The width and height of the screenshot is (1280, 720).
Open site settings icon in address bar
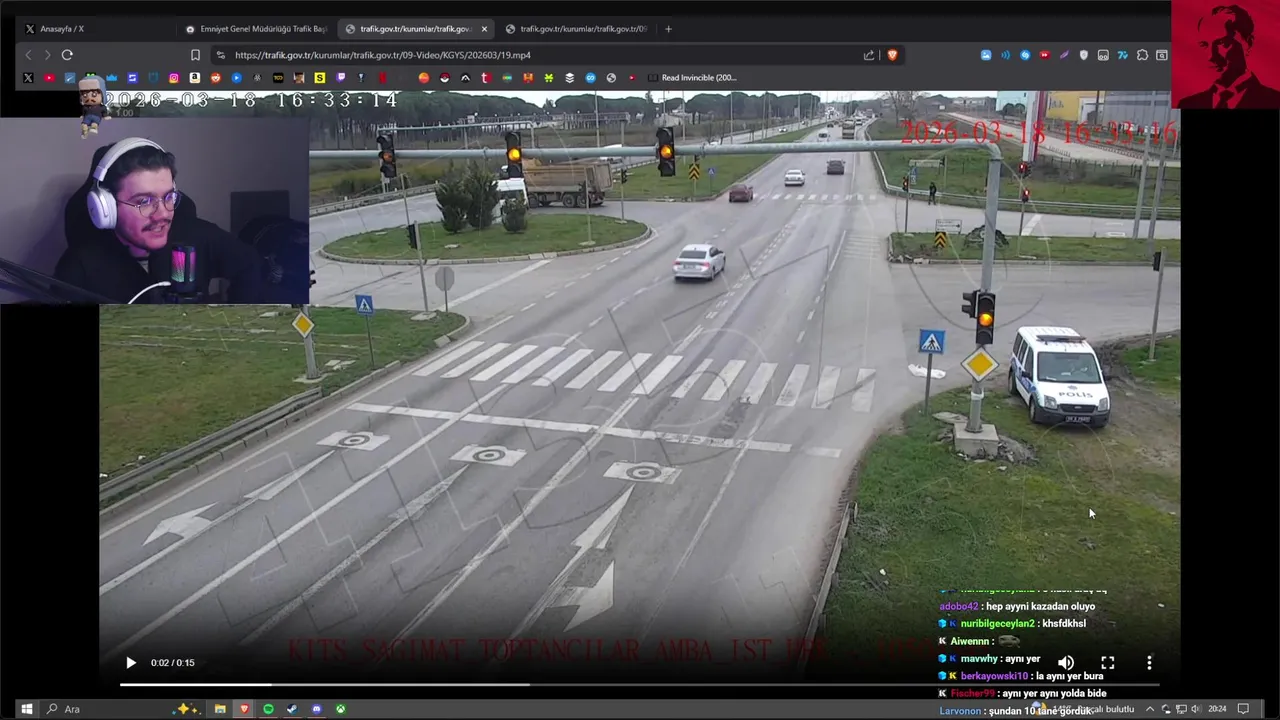pos(220,55)
